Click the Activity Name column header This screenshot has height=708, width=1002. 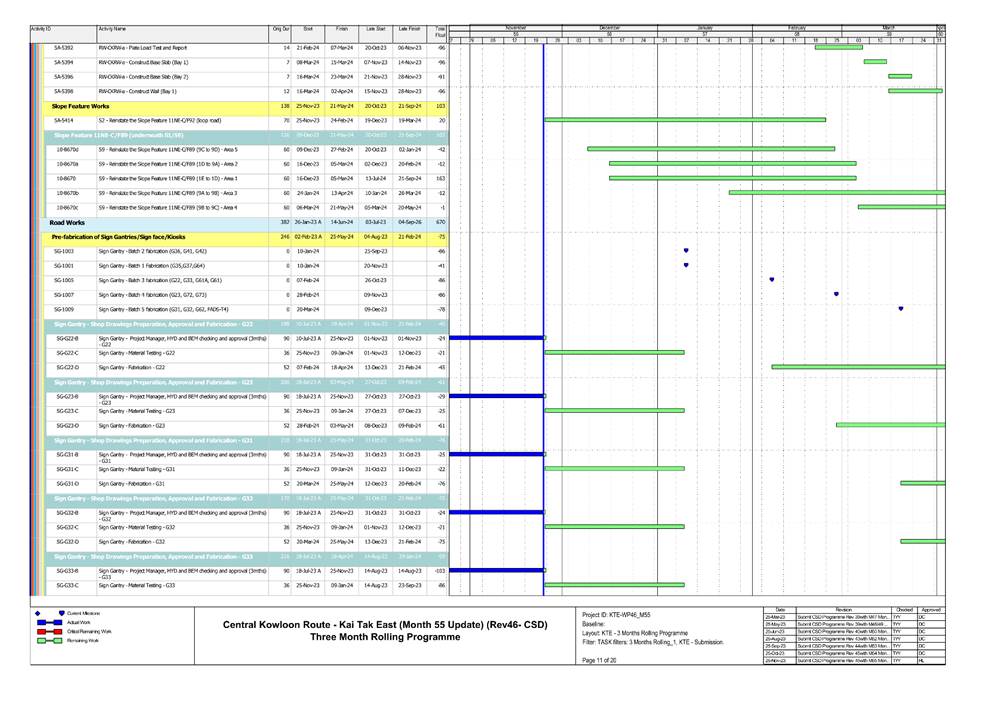click(112, 31)
